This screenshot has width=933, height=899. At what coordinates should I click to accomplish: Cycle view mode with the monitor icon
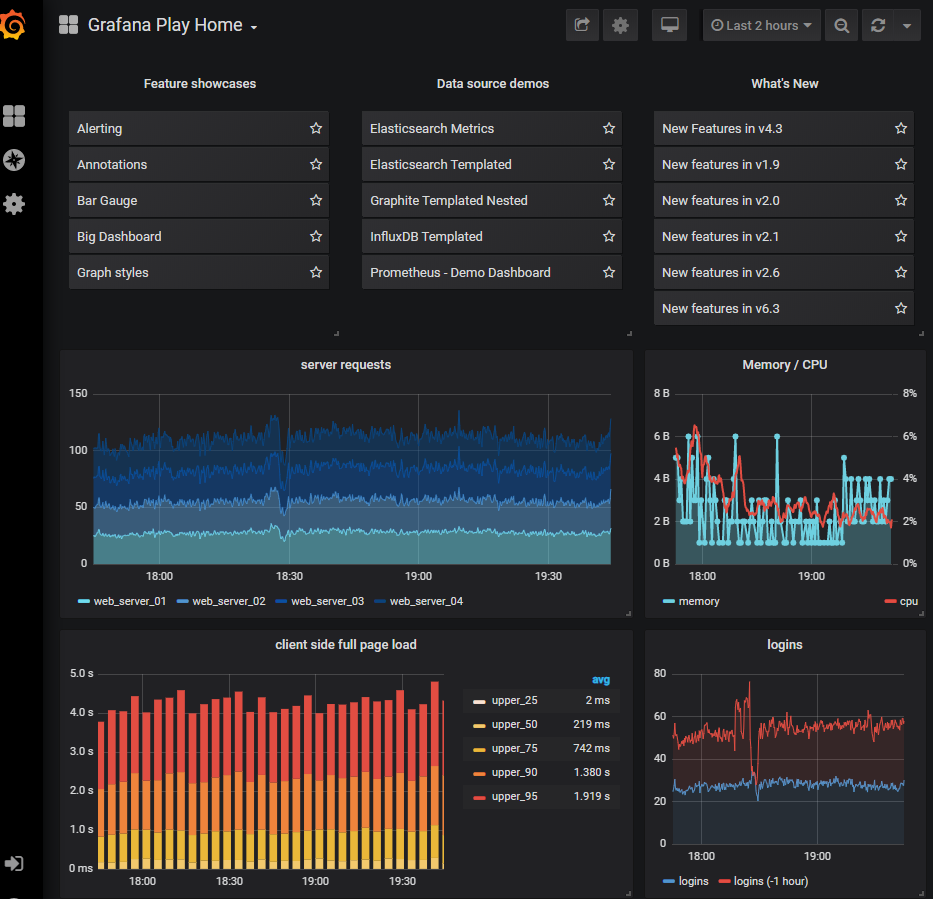(x=669, y=25)
